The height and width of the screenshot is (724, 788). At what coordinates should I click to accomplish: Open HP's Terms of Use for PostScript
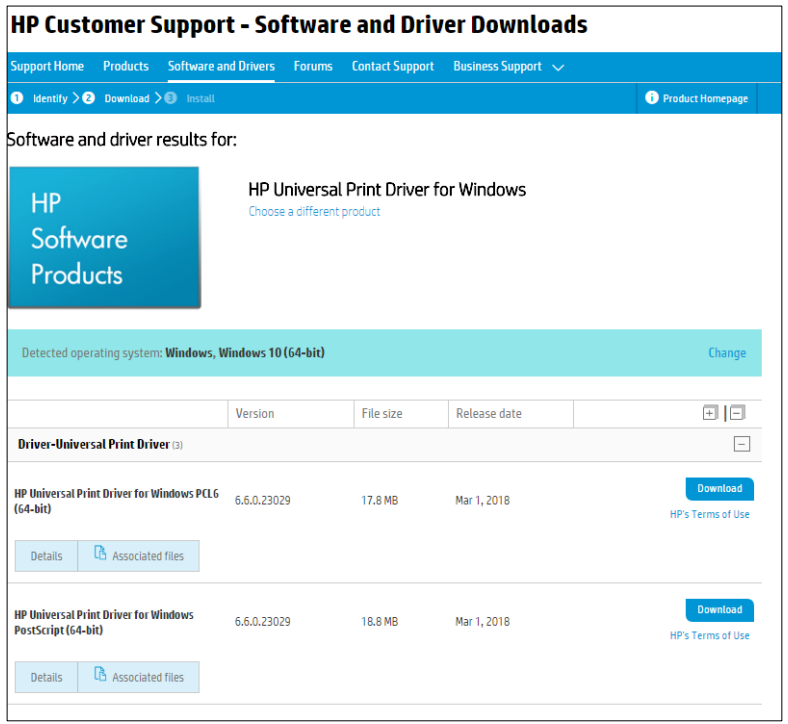710,636
